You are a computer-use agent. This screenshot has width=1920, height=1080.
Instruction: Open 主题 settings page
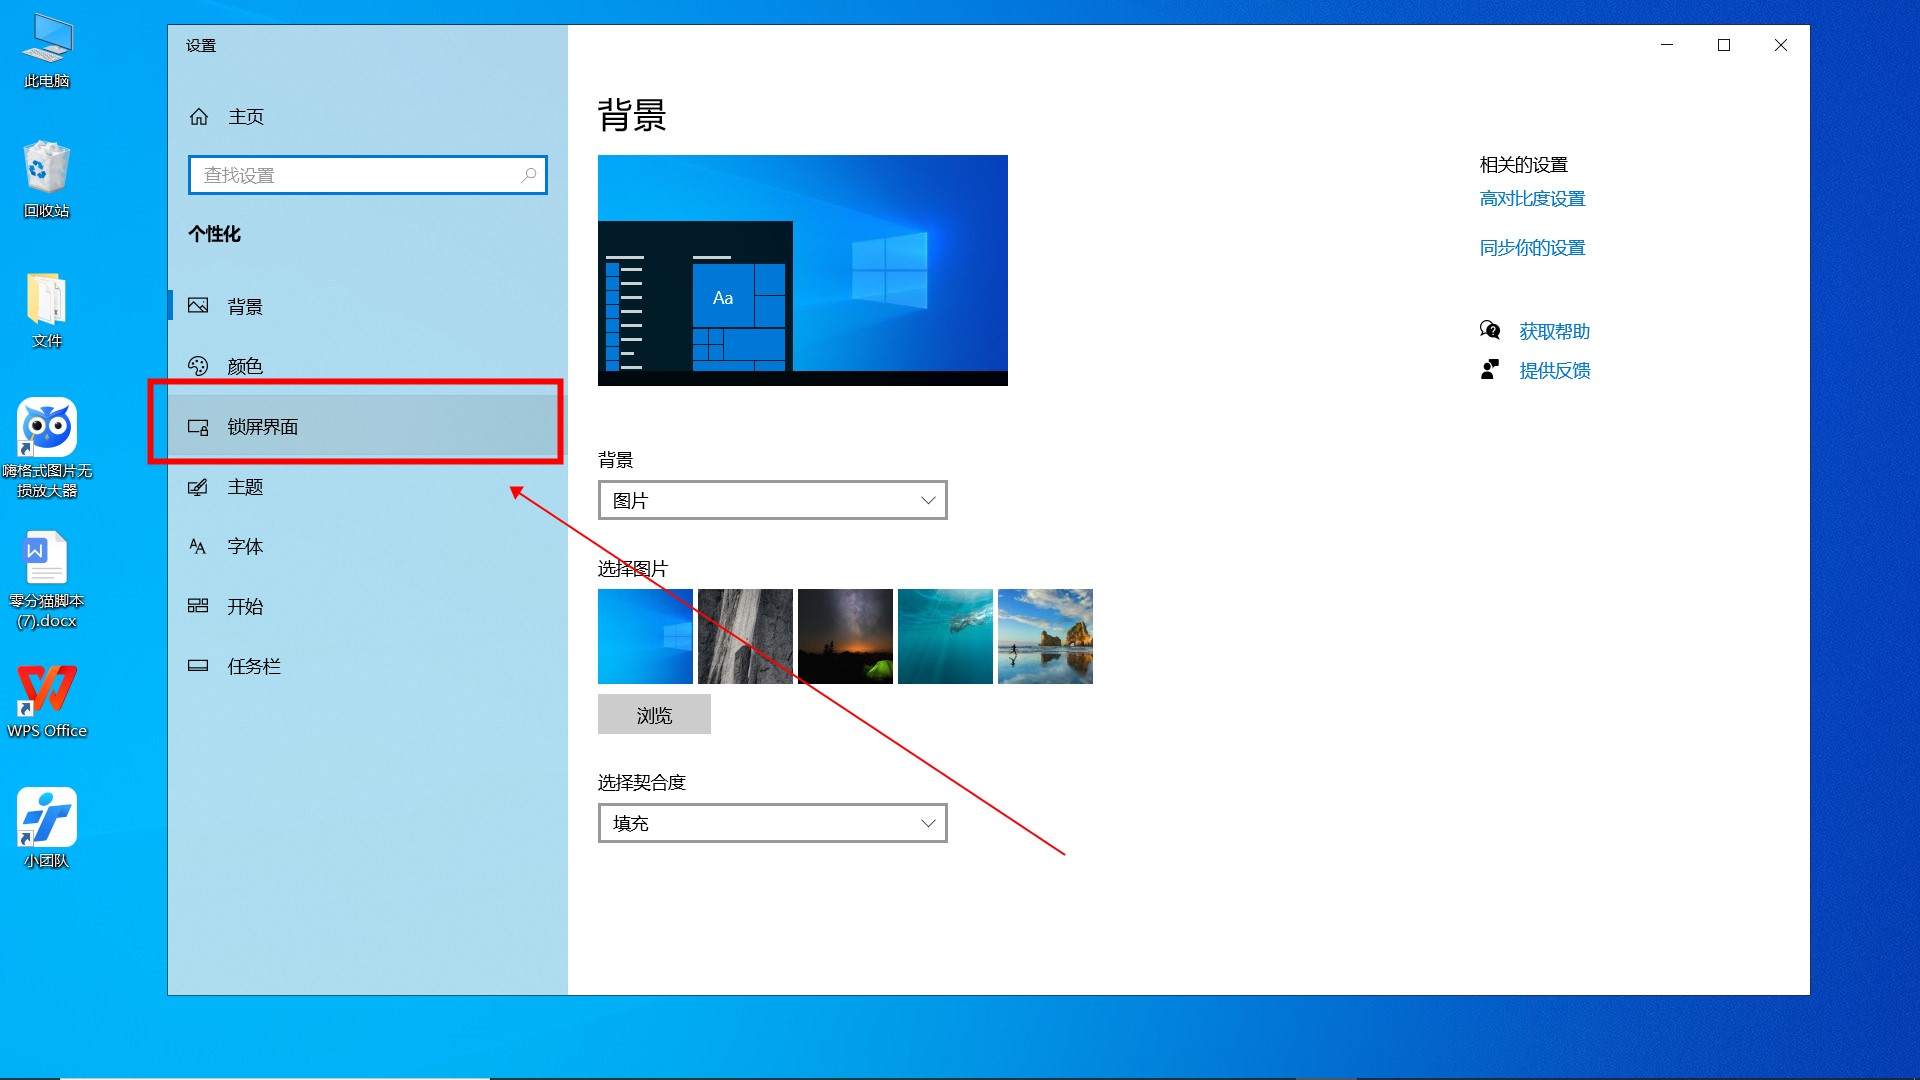coord(367,487)
